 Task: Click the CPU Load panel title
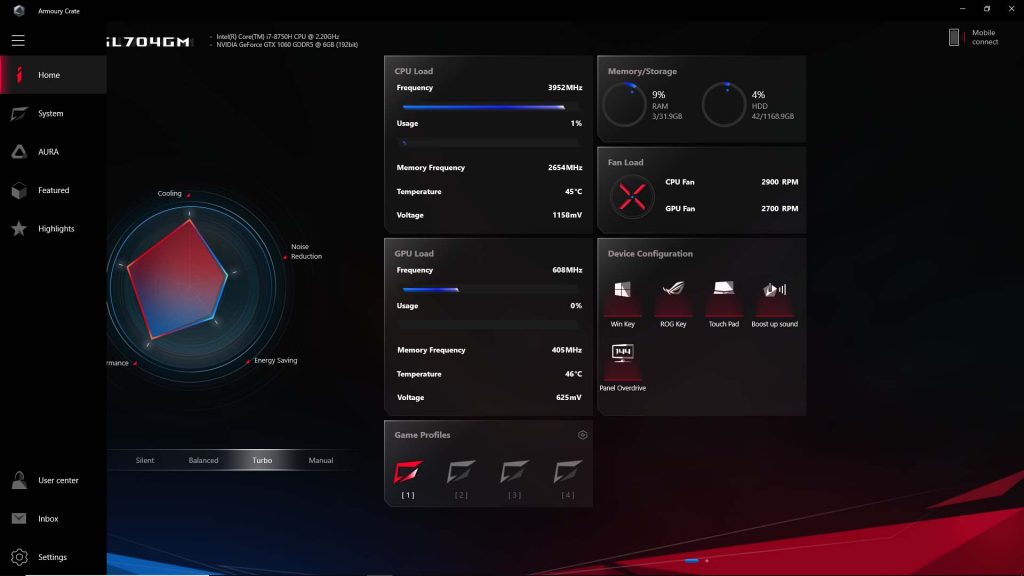[413, 71]
